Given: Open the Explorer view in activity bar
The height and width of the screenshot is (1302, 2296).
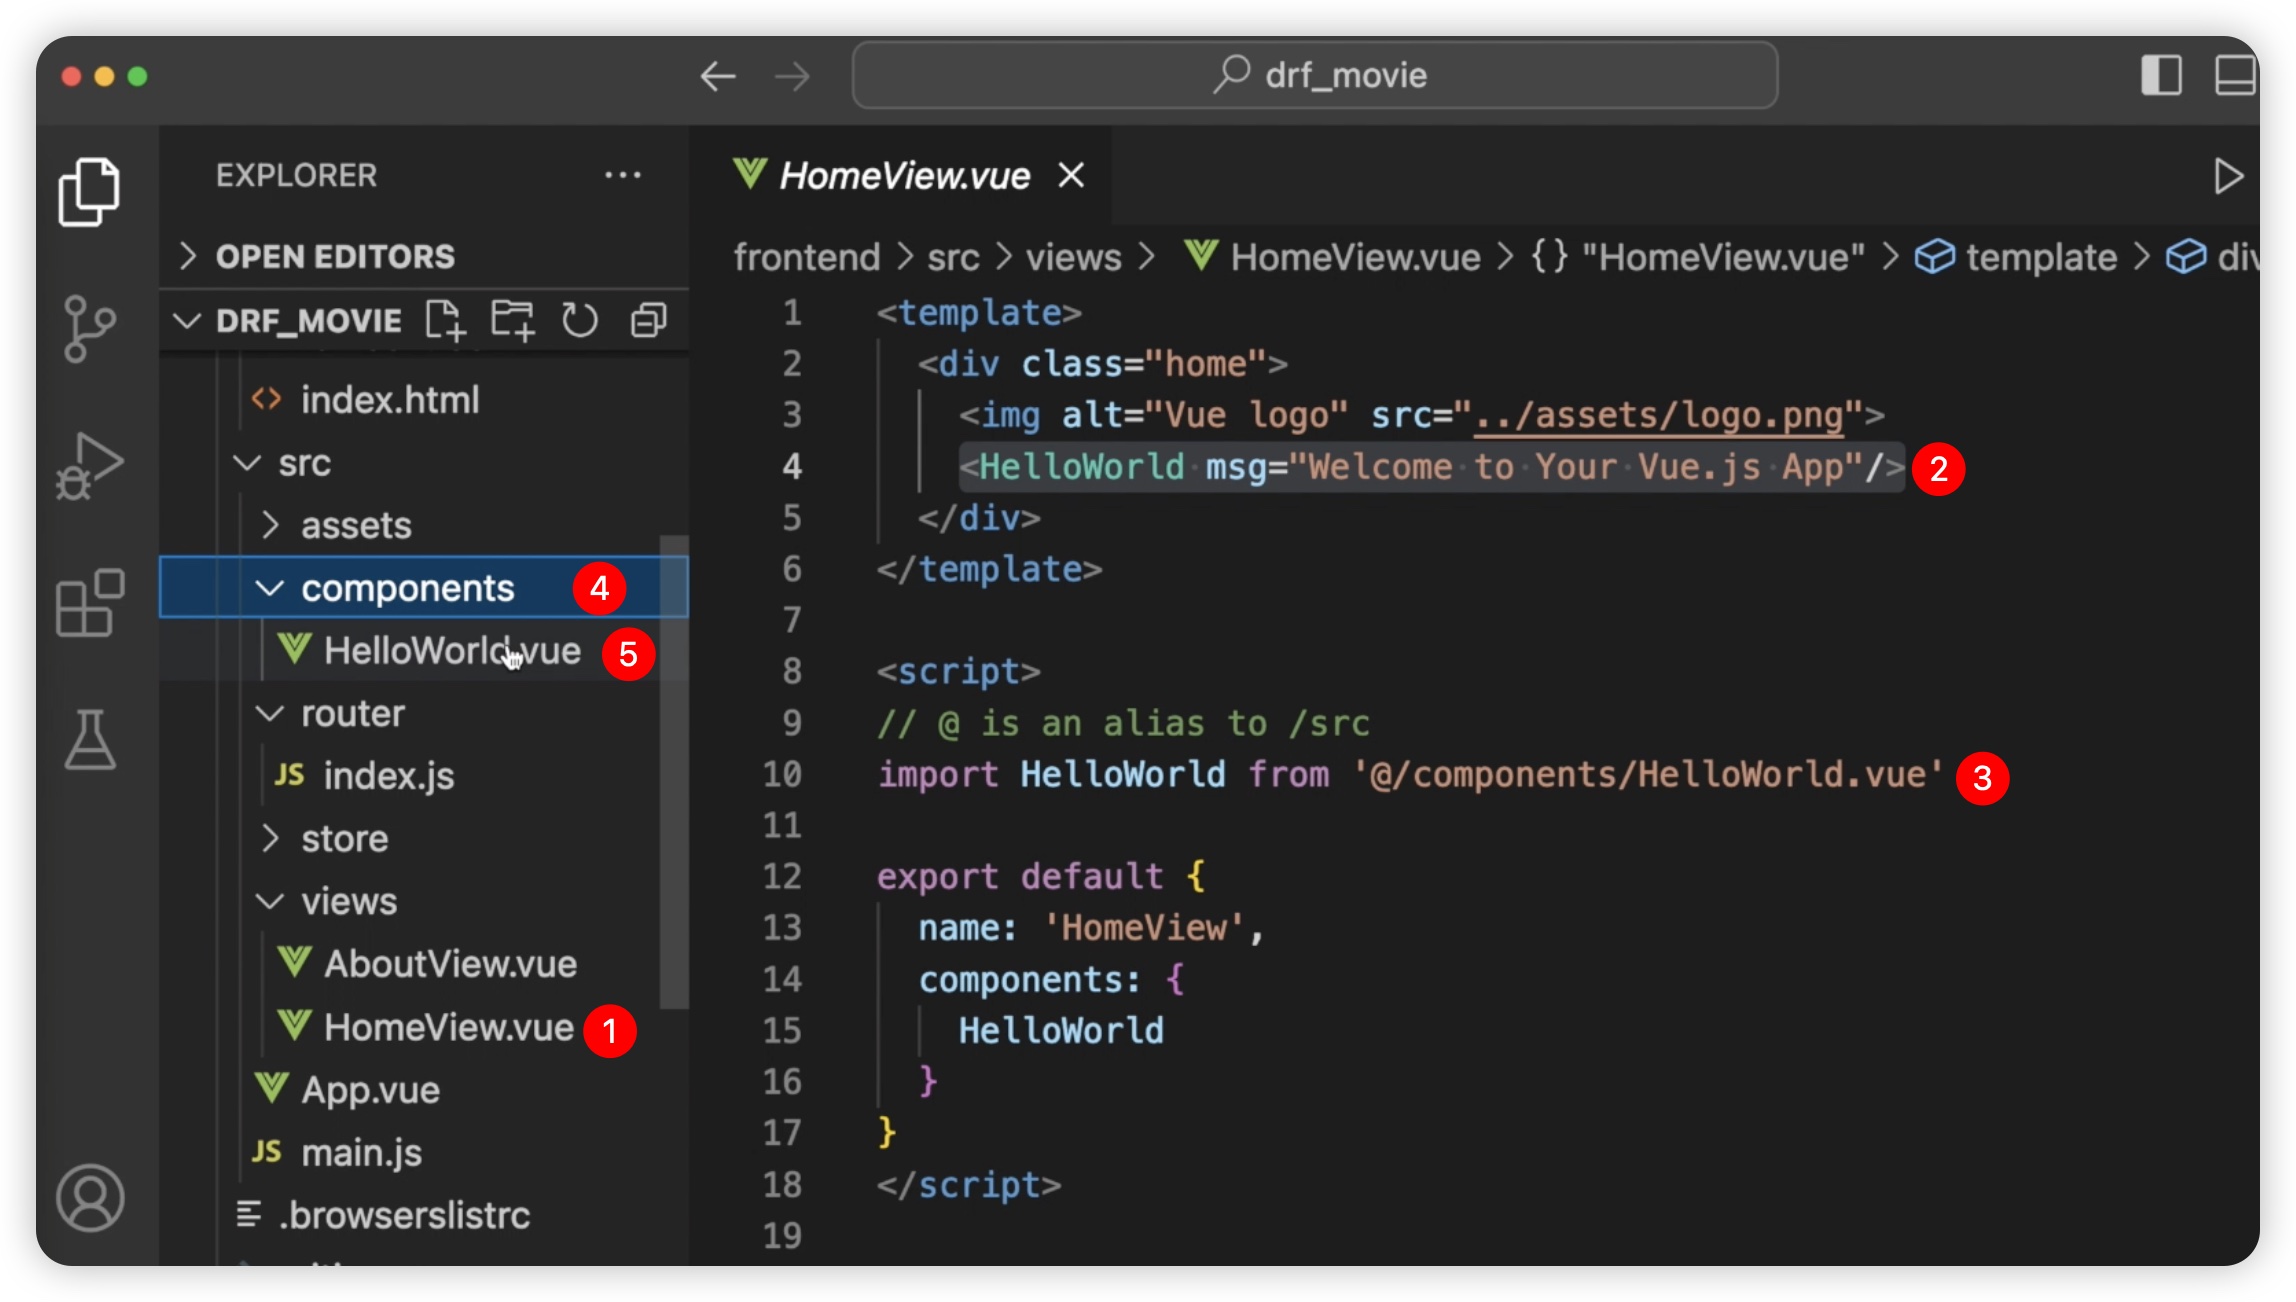Looking at the screenshot, I should coord(90,191).
